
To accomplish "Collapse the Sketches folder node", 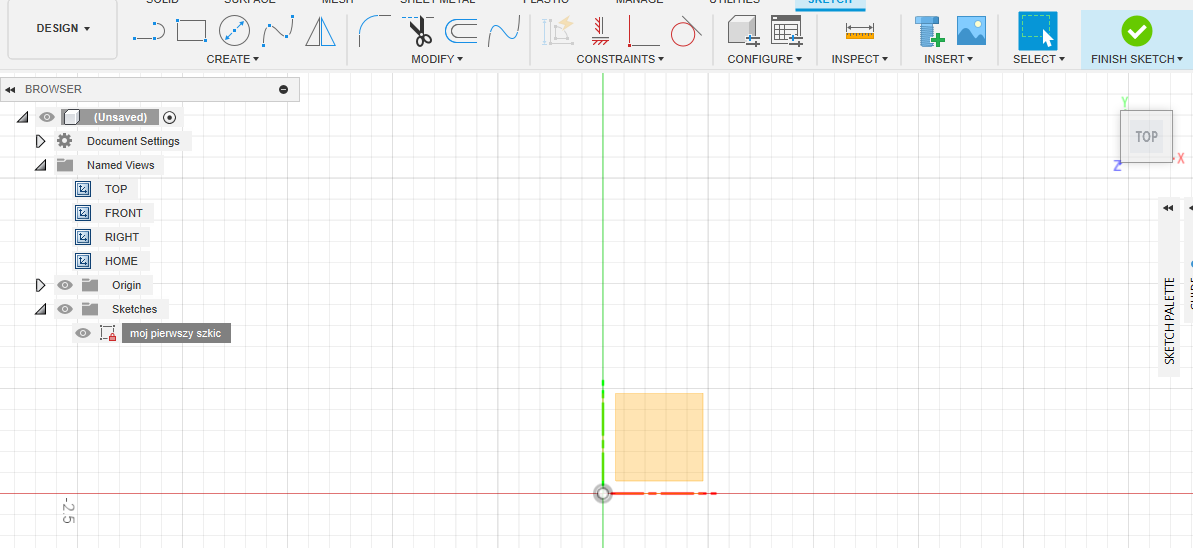I will (x=40, y=309).
